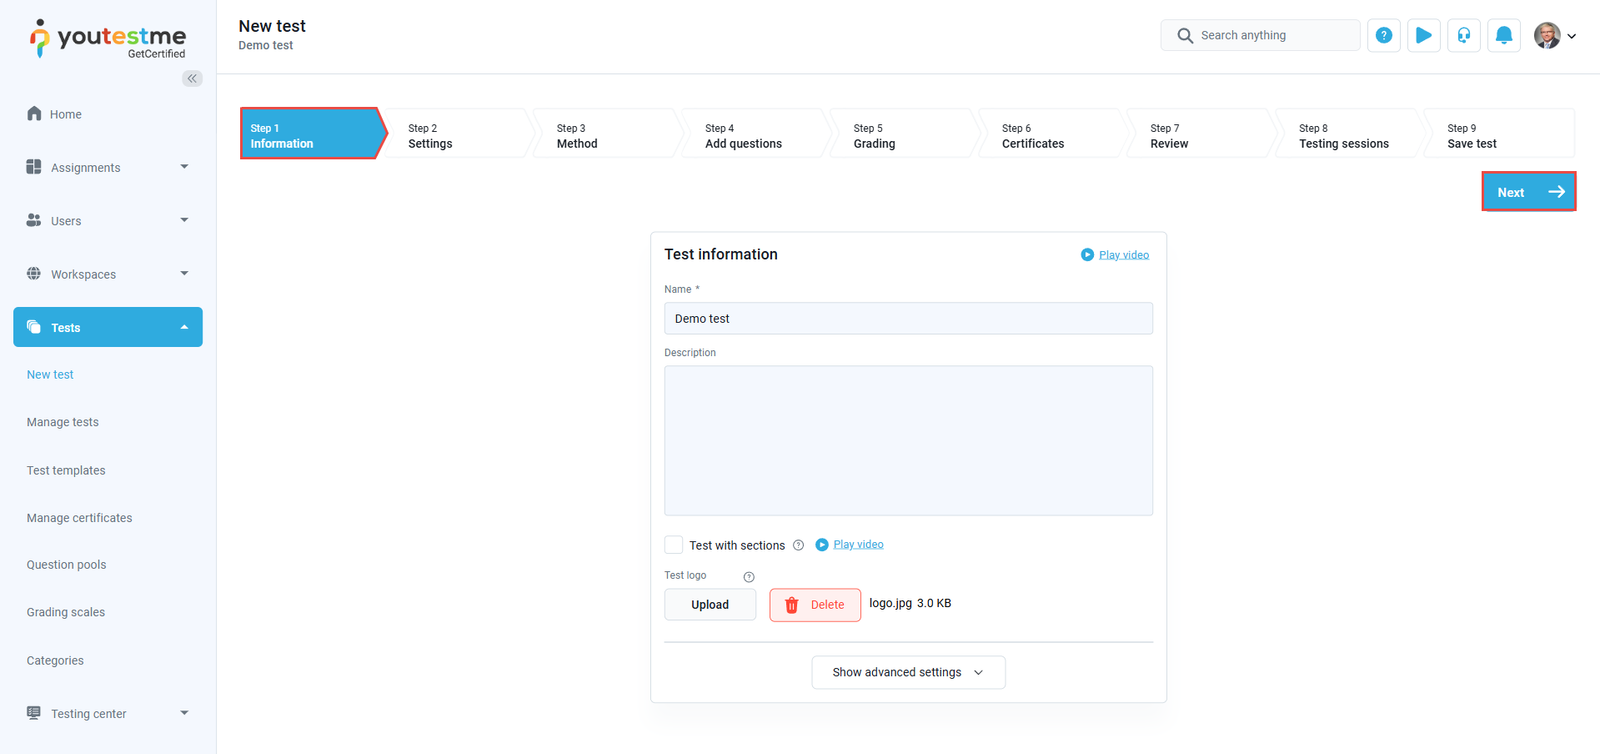The width and height of the screenshot is (1600, 754).
Task: Open Manage tests in sidebar
Action: pyautogui.click(x=63, y=422)
